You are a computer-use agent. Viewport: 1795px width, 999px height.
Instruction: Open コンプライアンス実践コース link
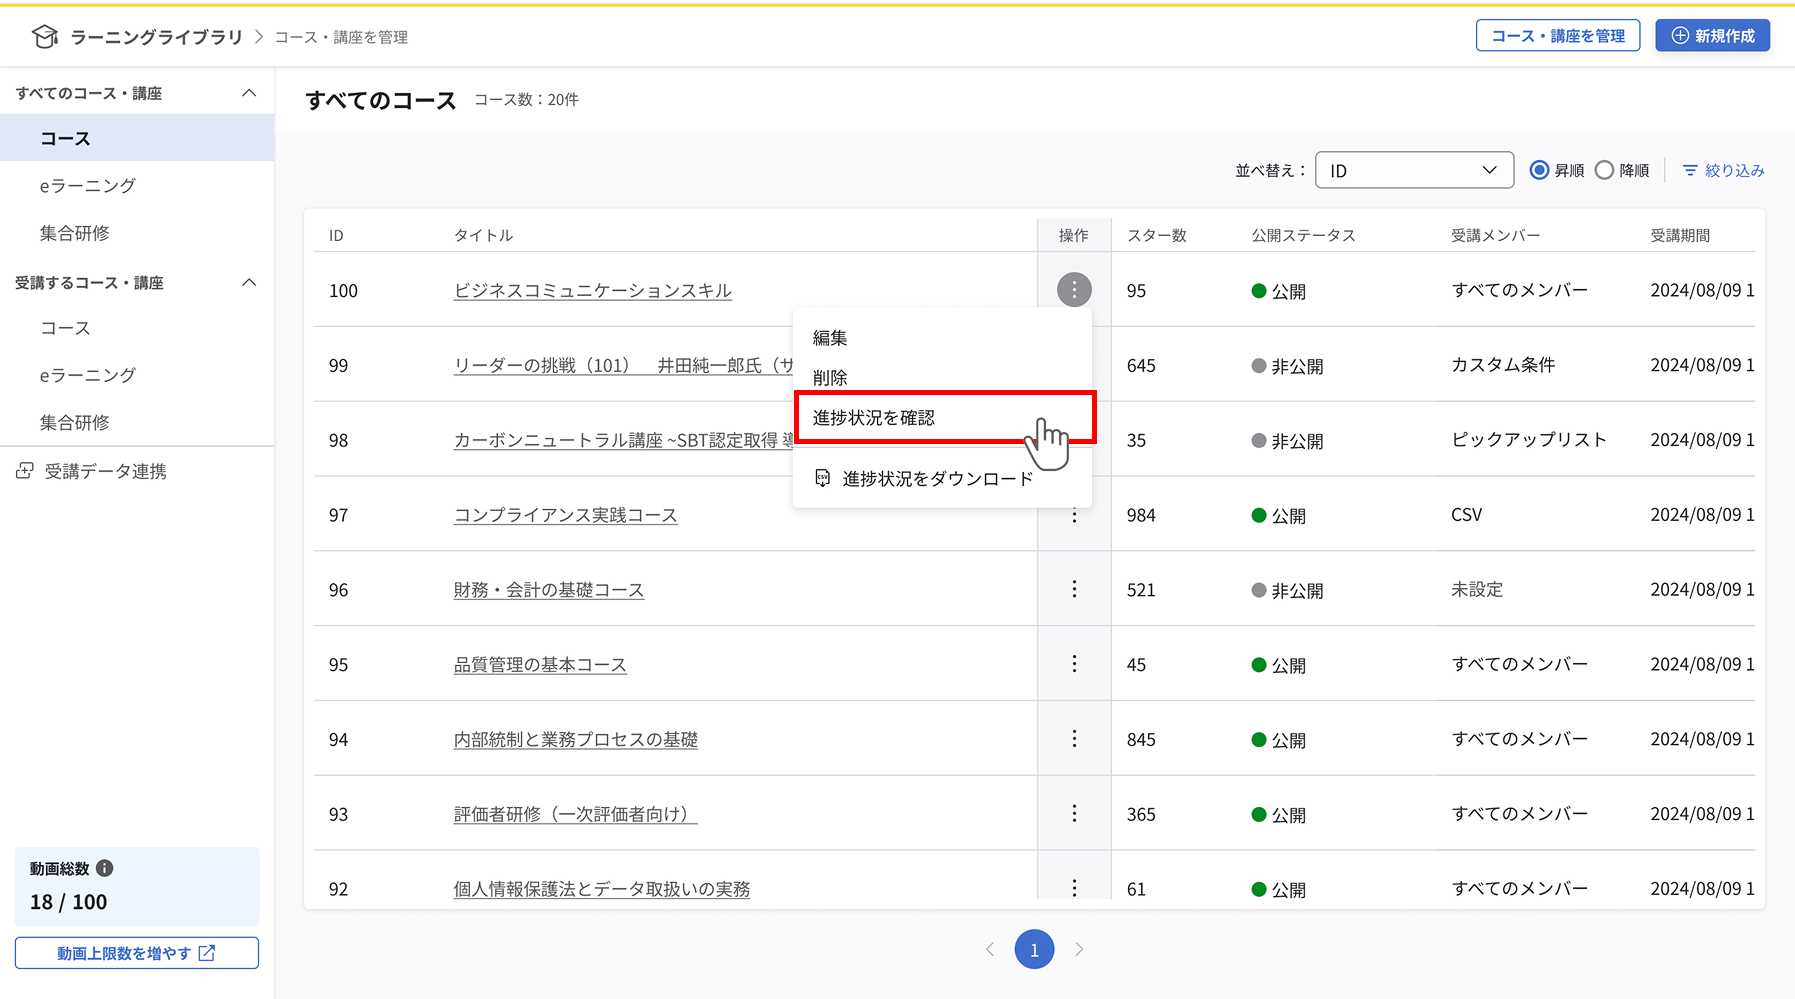[566, 515]
